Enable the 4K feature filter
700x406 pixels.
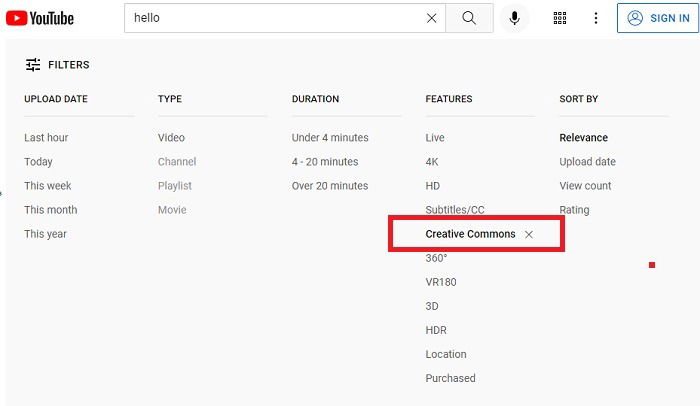click(x=432, y=162)
